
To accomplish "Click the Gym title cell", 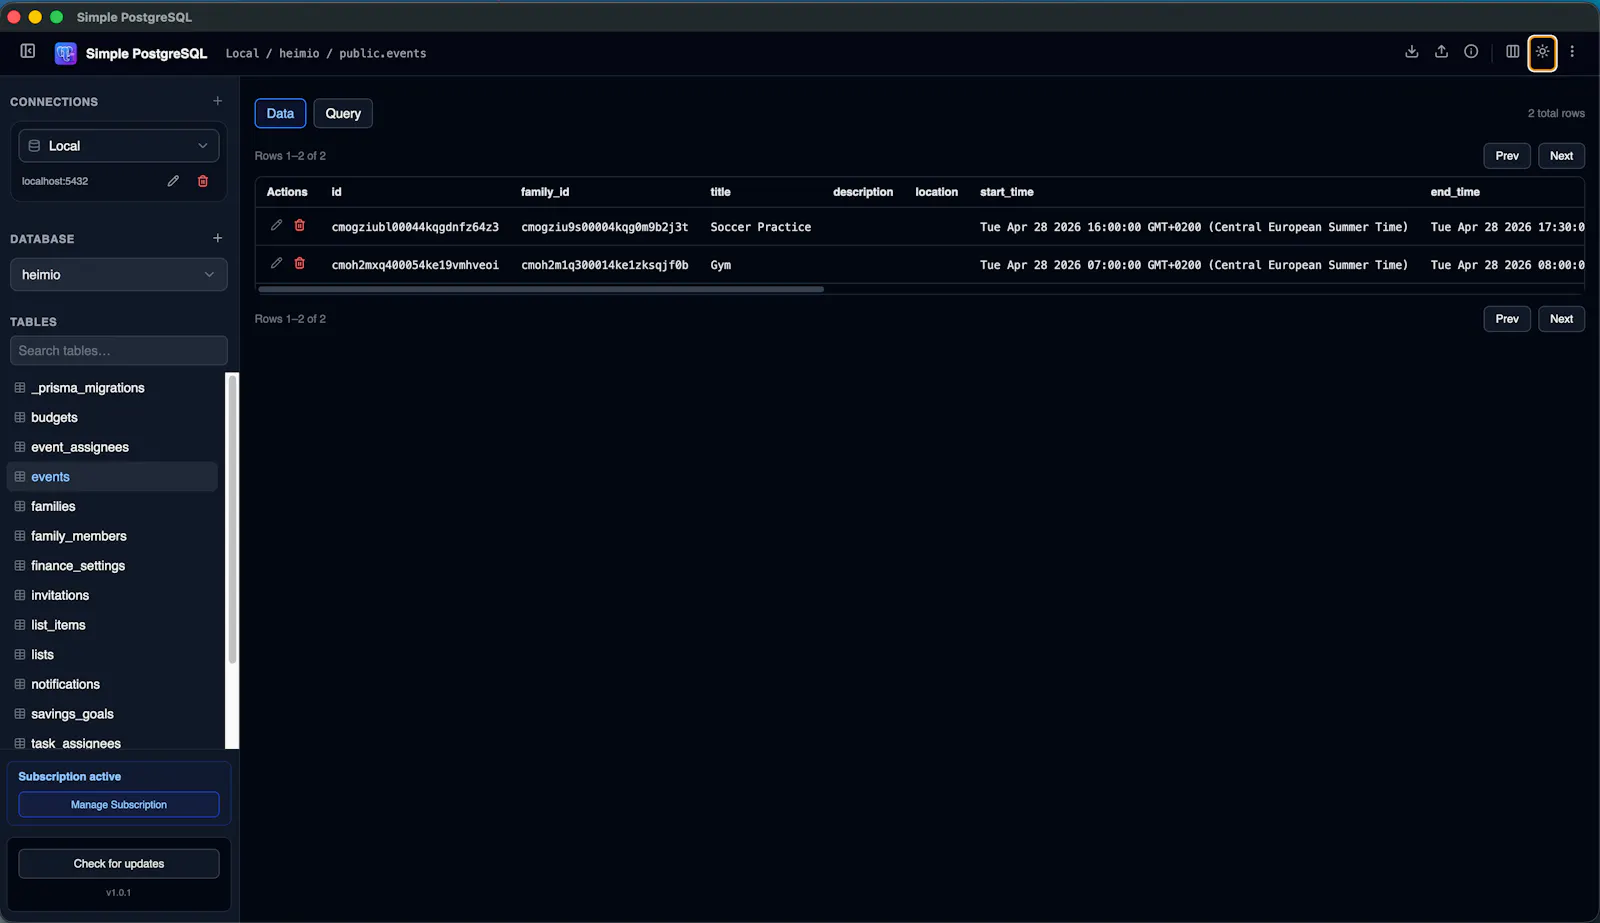I will click(721, 265).
